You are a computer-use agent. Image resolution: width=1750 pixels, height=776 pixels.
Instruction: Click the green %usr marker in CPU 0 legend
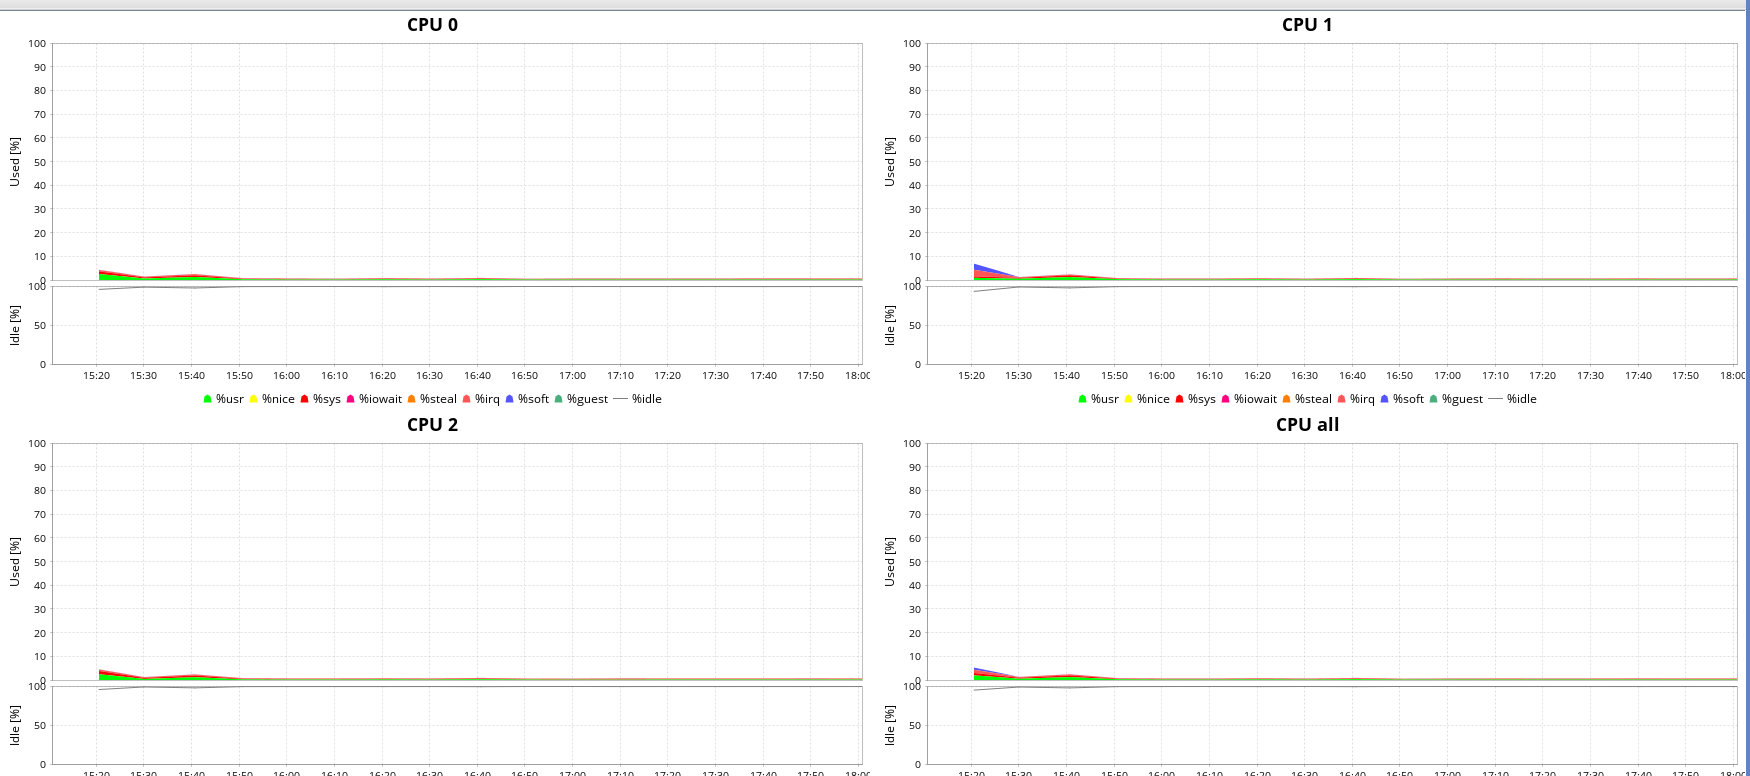click(x=208, y=399)
